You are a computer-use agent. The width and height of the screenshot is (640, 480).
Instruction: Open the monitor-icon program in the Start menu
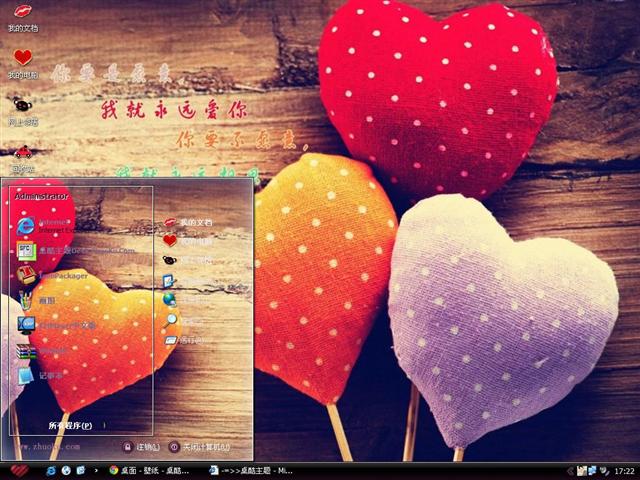(x=56, y=325)
